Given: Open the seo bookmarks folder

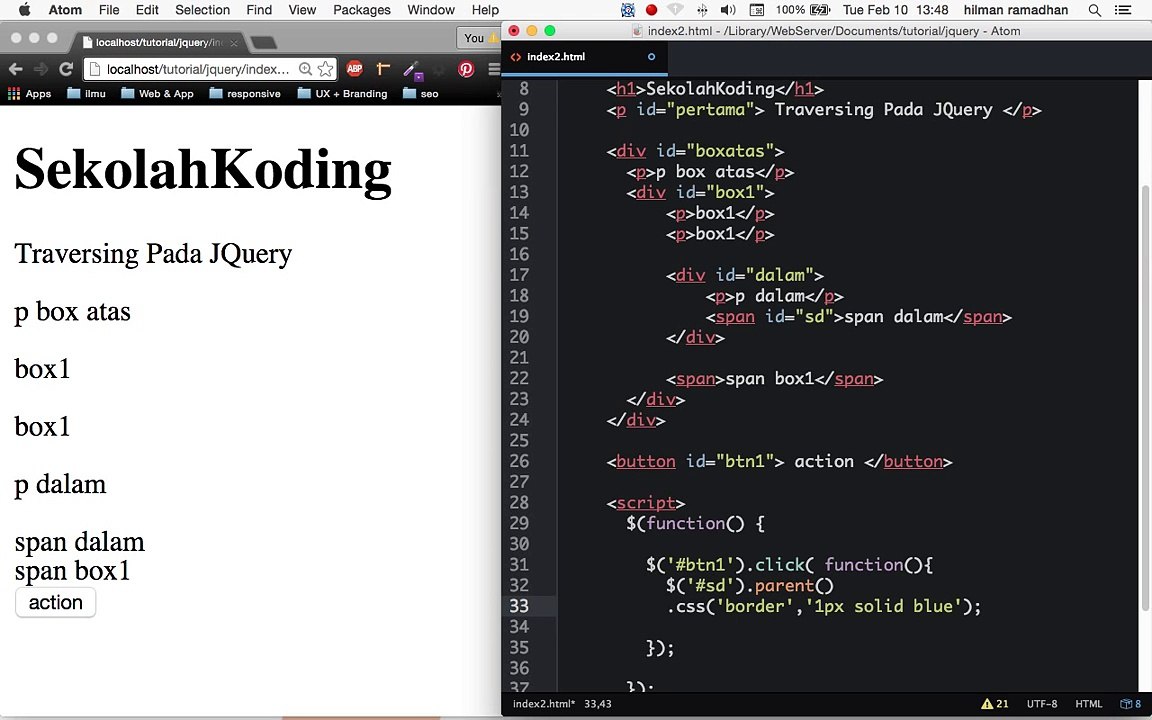Looking at the screenshot, I should 420,93.
